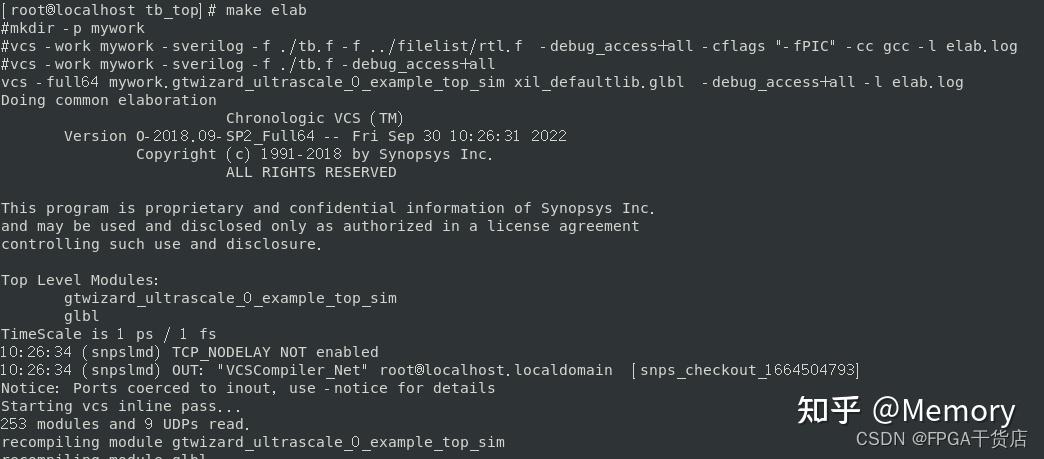Click the "xil_defaultlib.glbl" argument in vcs command
Screen dimensions: 1044x459
(x=599, y=82)
